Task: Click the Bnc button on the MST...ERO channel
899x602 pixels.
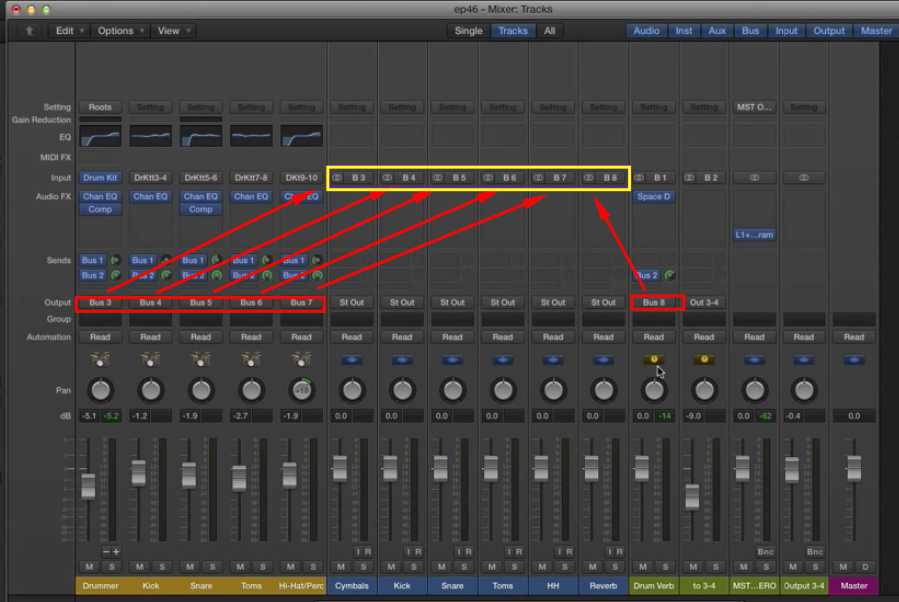Action: point(765,552)
